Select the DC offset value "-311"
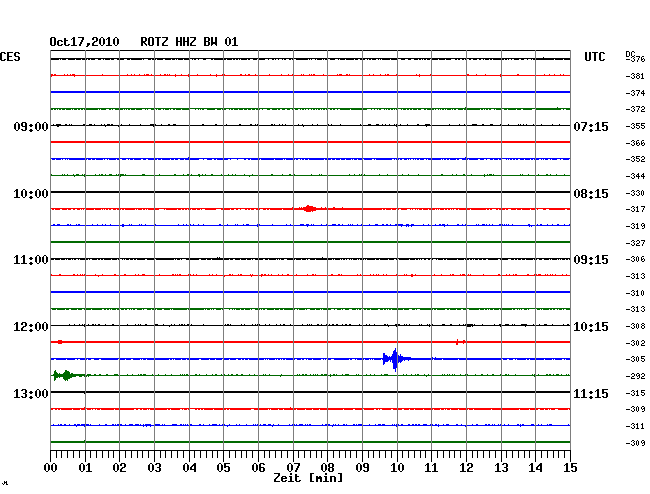Image resolution: width=650 pixels, height=494 pixels. tap(635, 426)
